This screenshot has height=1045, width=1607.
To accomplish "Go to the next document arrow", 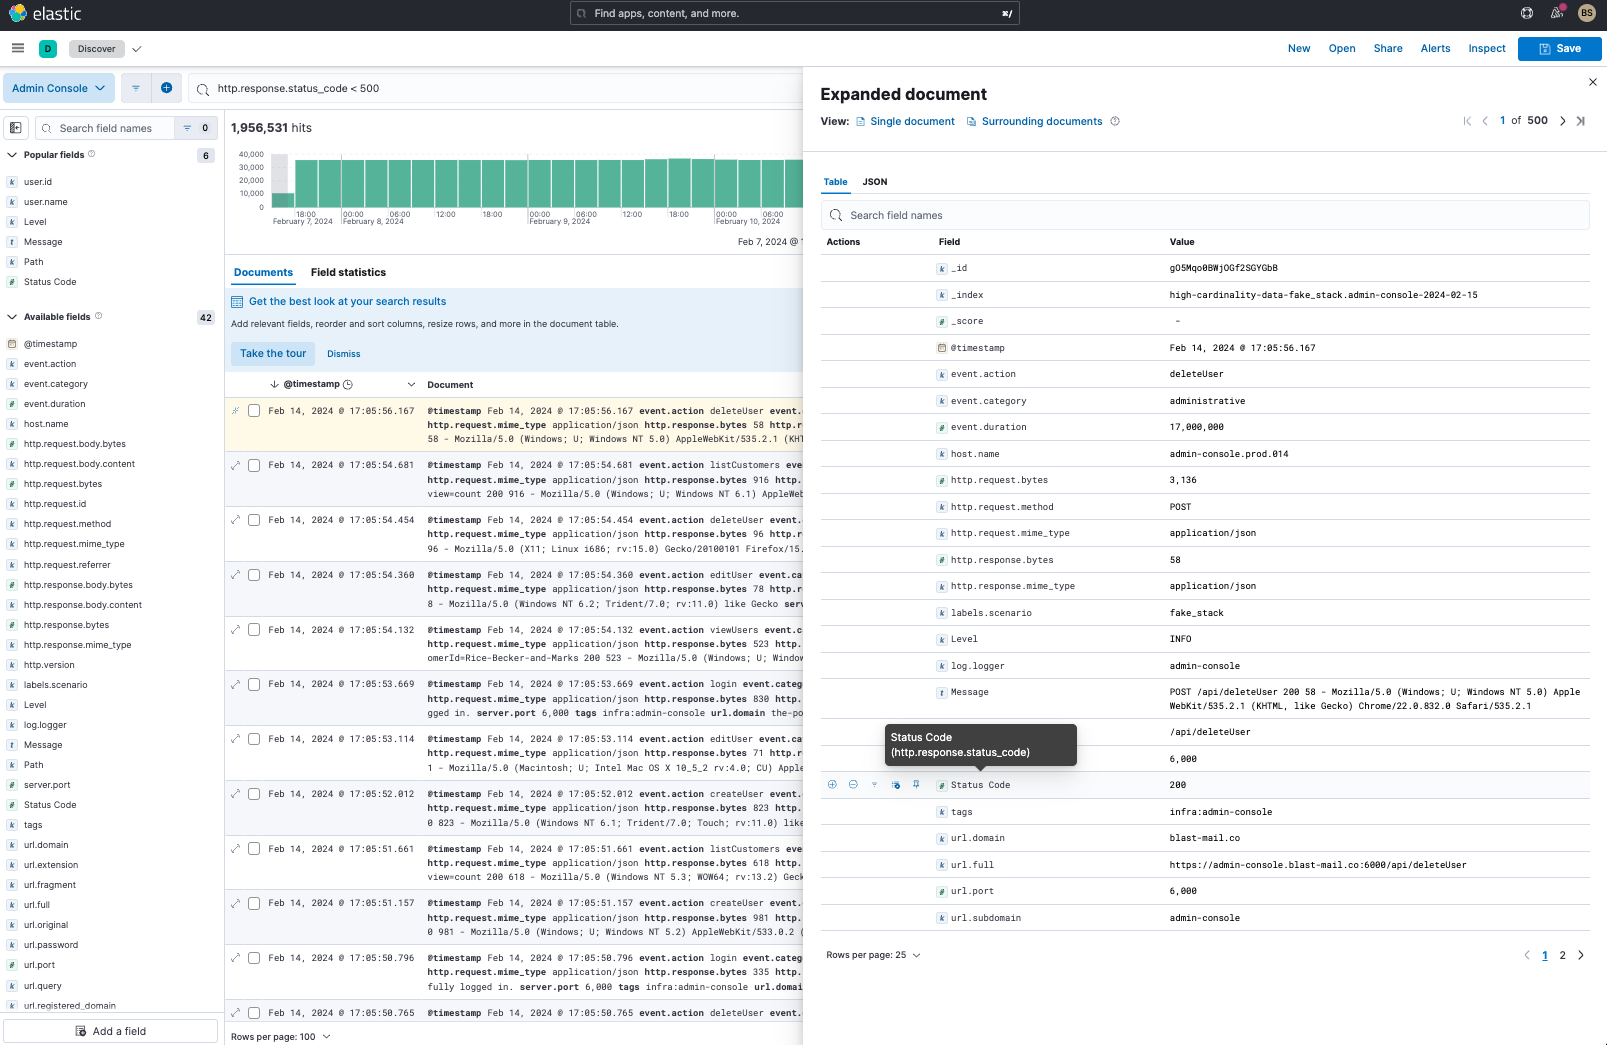I will (x=1562, y=121).
